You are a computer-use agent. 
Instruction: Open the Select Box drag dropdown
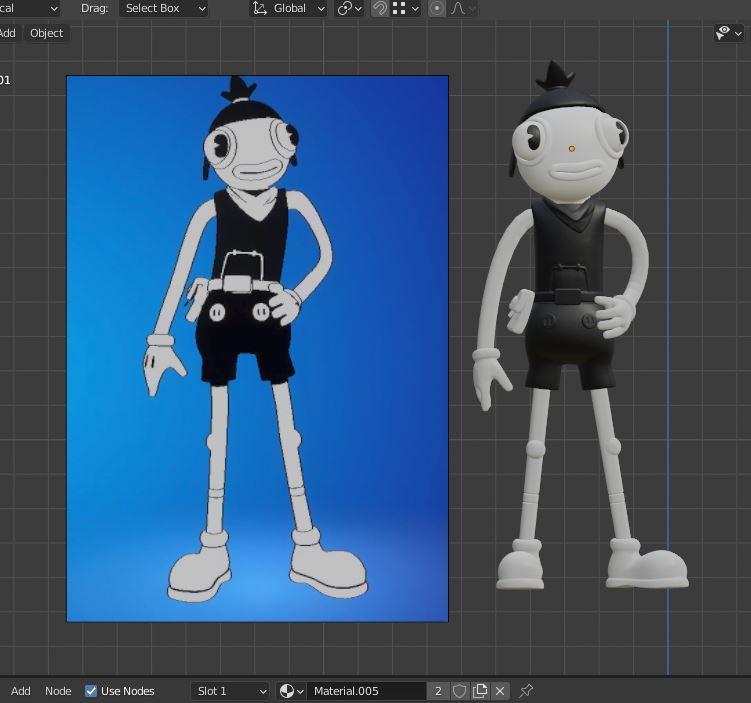[x=164, y=8]
